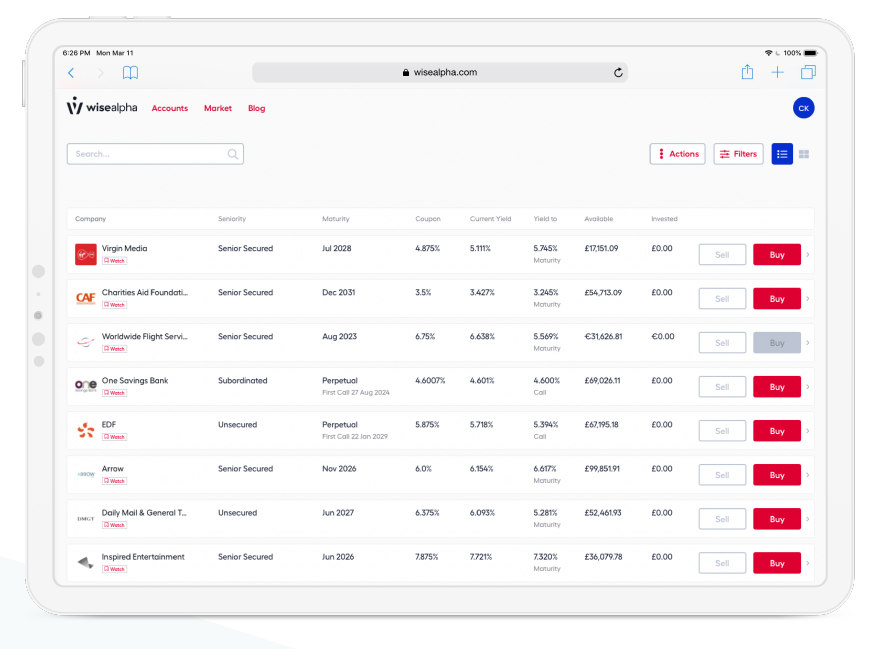The width and height of the screenshot is (873, 649).
Task: Buy the Inspired Entertainment bond
Action: click(x=777, y=563)
